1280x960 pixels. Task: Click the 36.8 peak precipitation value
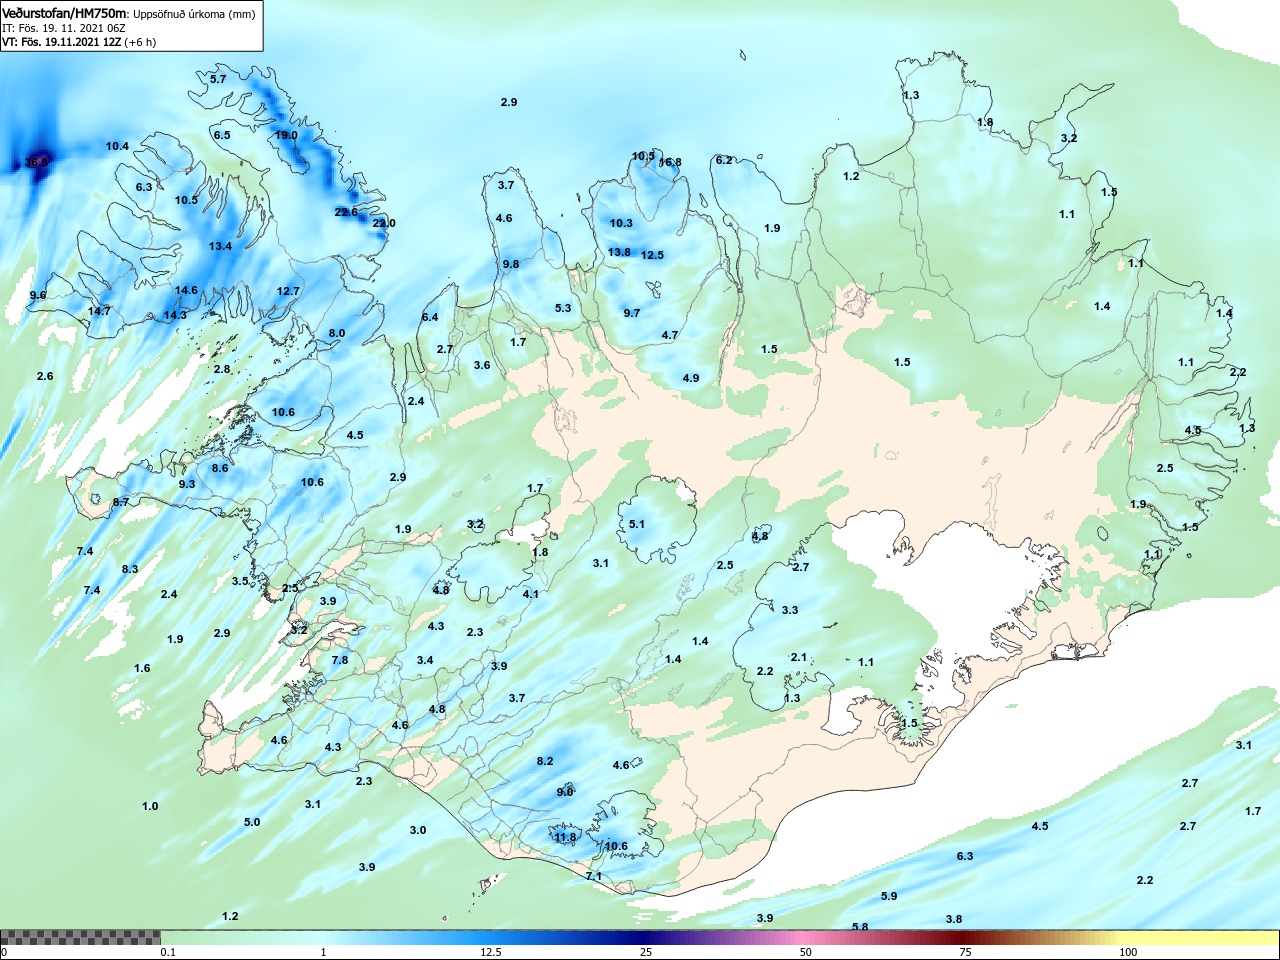(36, 162)
